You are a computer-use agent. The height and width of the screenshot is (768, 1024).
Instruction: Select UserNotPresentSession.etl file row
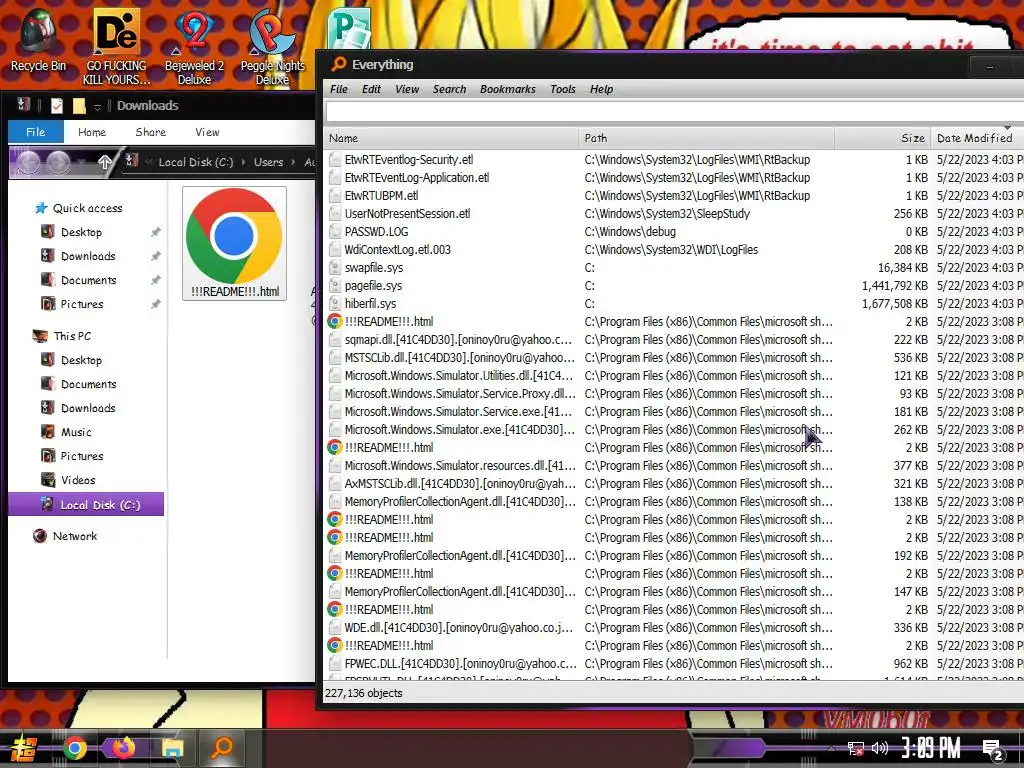[675, 214]
